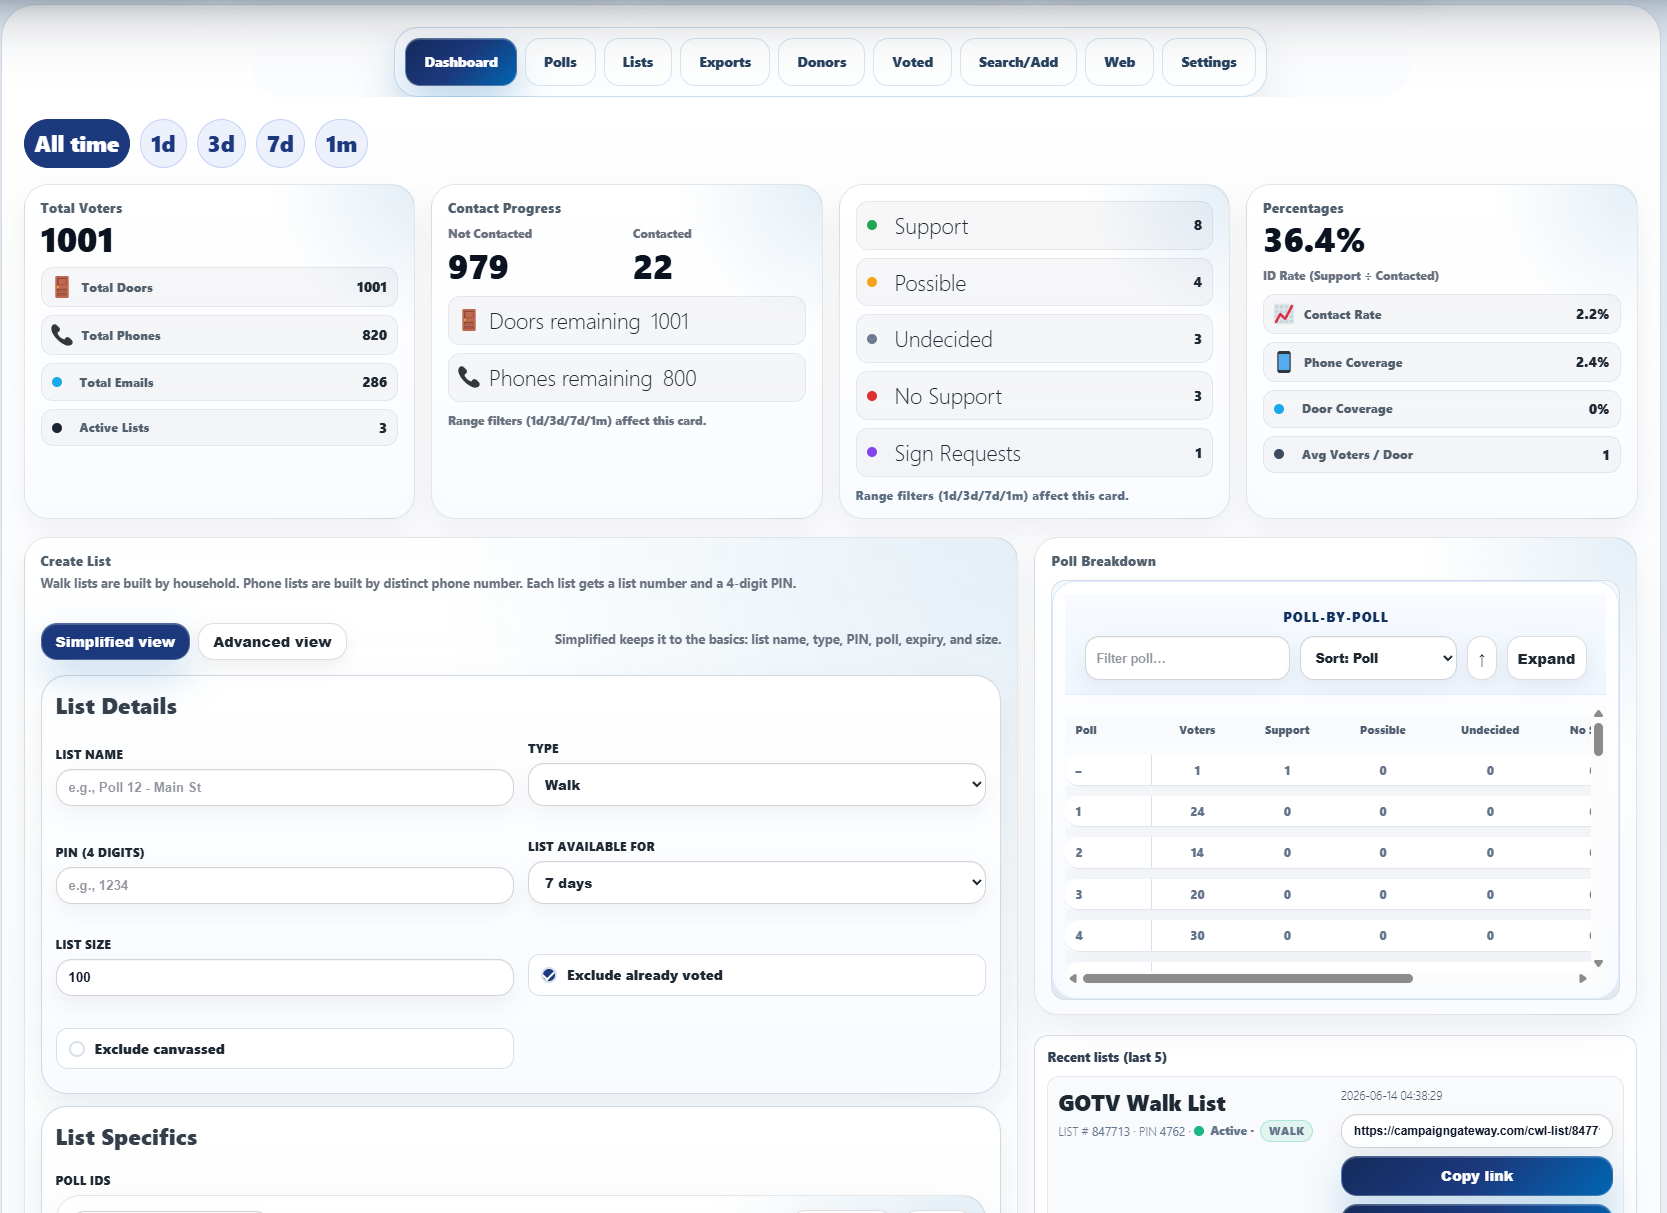Click the Filter poll input
Viewport: 1667px width, 1213px height.
1187,658
